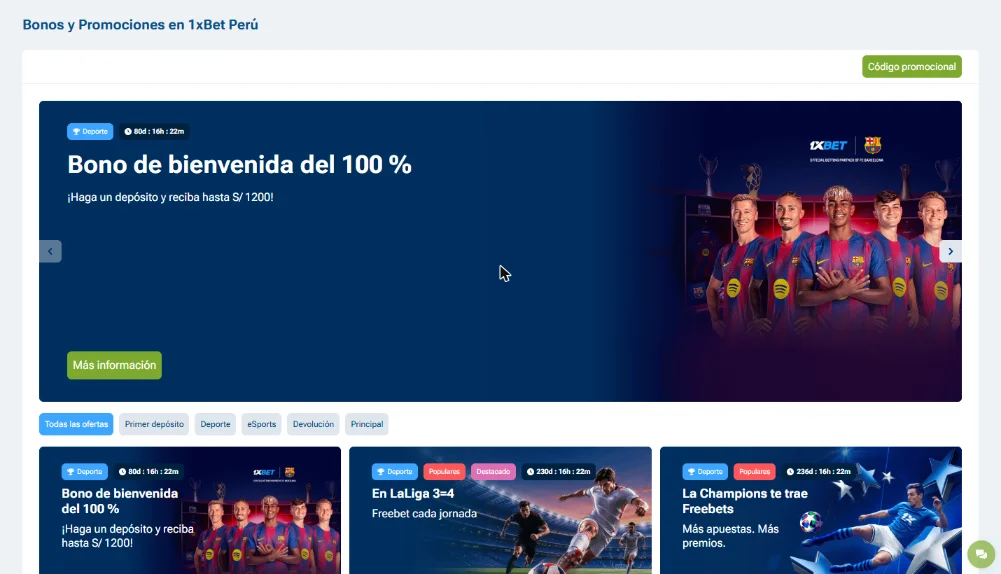The width and height of the screenshot is (1001, 574).
Task: Advance to next banner slide arrow
Action: pyautogui.click(x=950, y=252)
